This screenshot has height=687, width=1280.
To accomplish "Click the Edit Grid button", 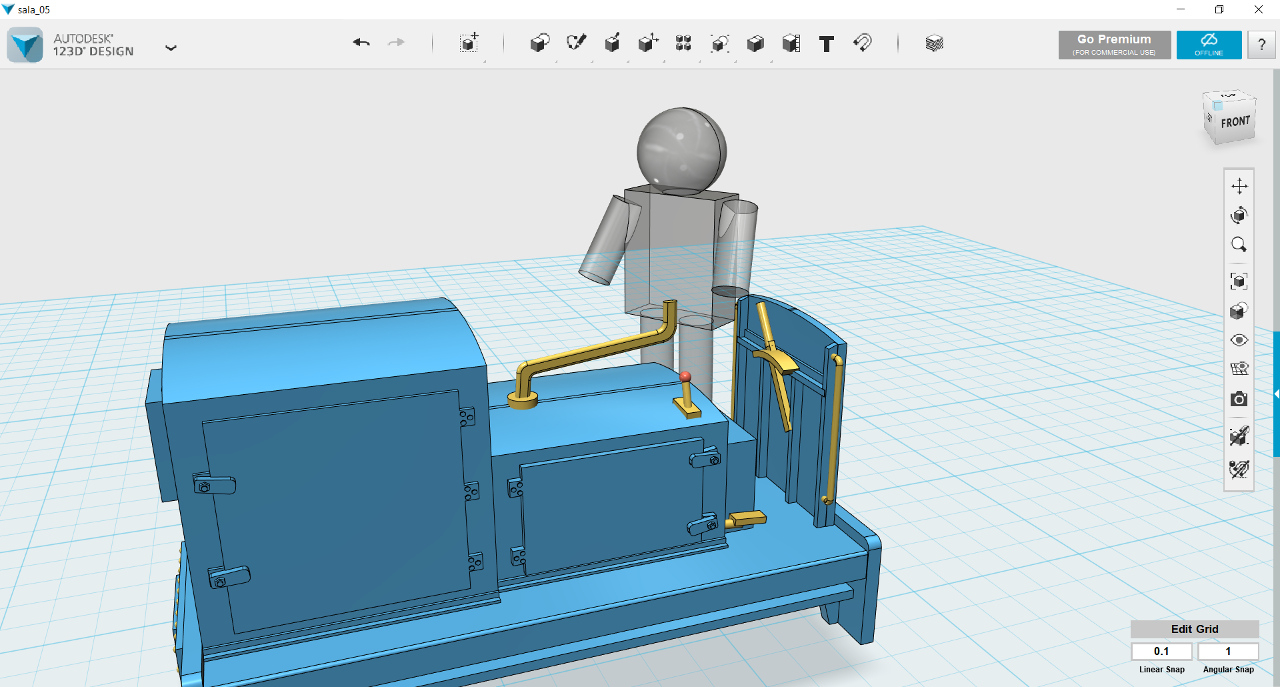I will point(1195,629).
